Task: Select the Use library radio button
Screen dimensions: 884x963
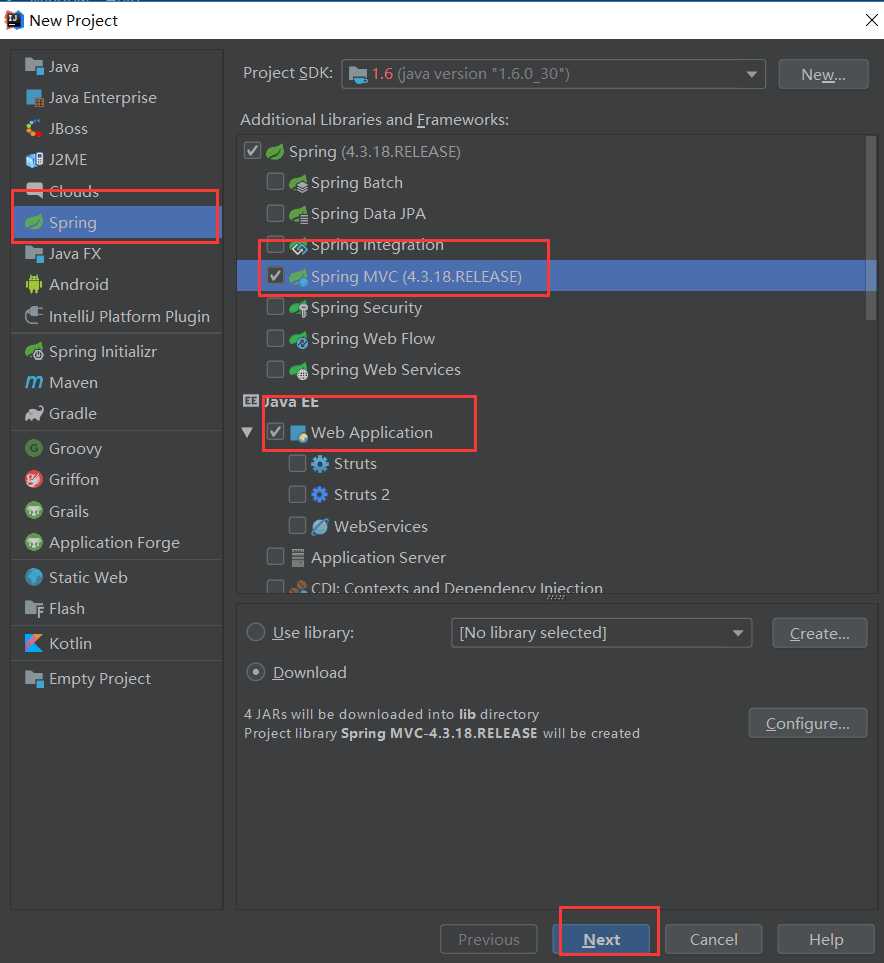Action: 256,632
